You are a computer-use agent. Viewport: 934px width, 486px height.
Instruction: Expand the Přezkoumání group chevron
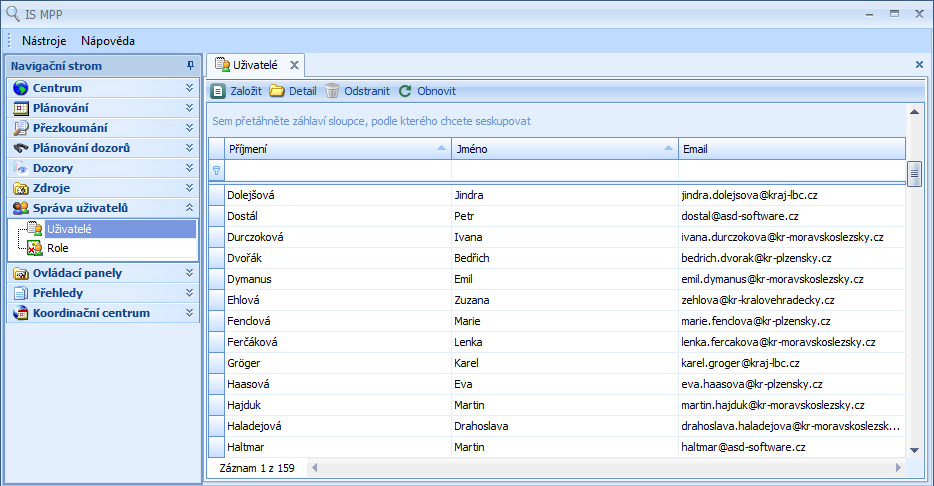coord(189,127)
